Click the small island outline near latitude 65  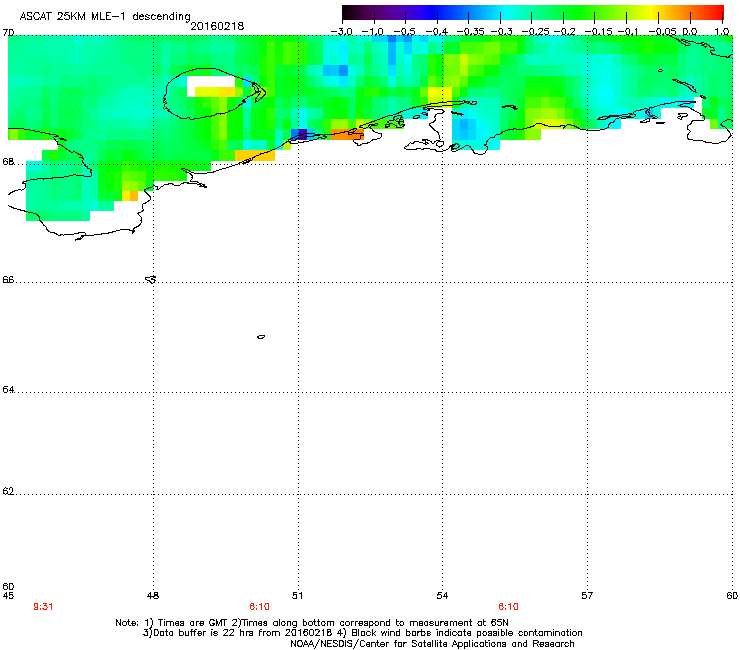[261, 337]
